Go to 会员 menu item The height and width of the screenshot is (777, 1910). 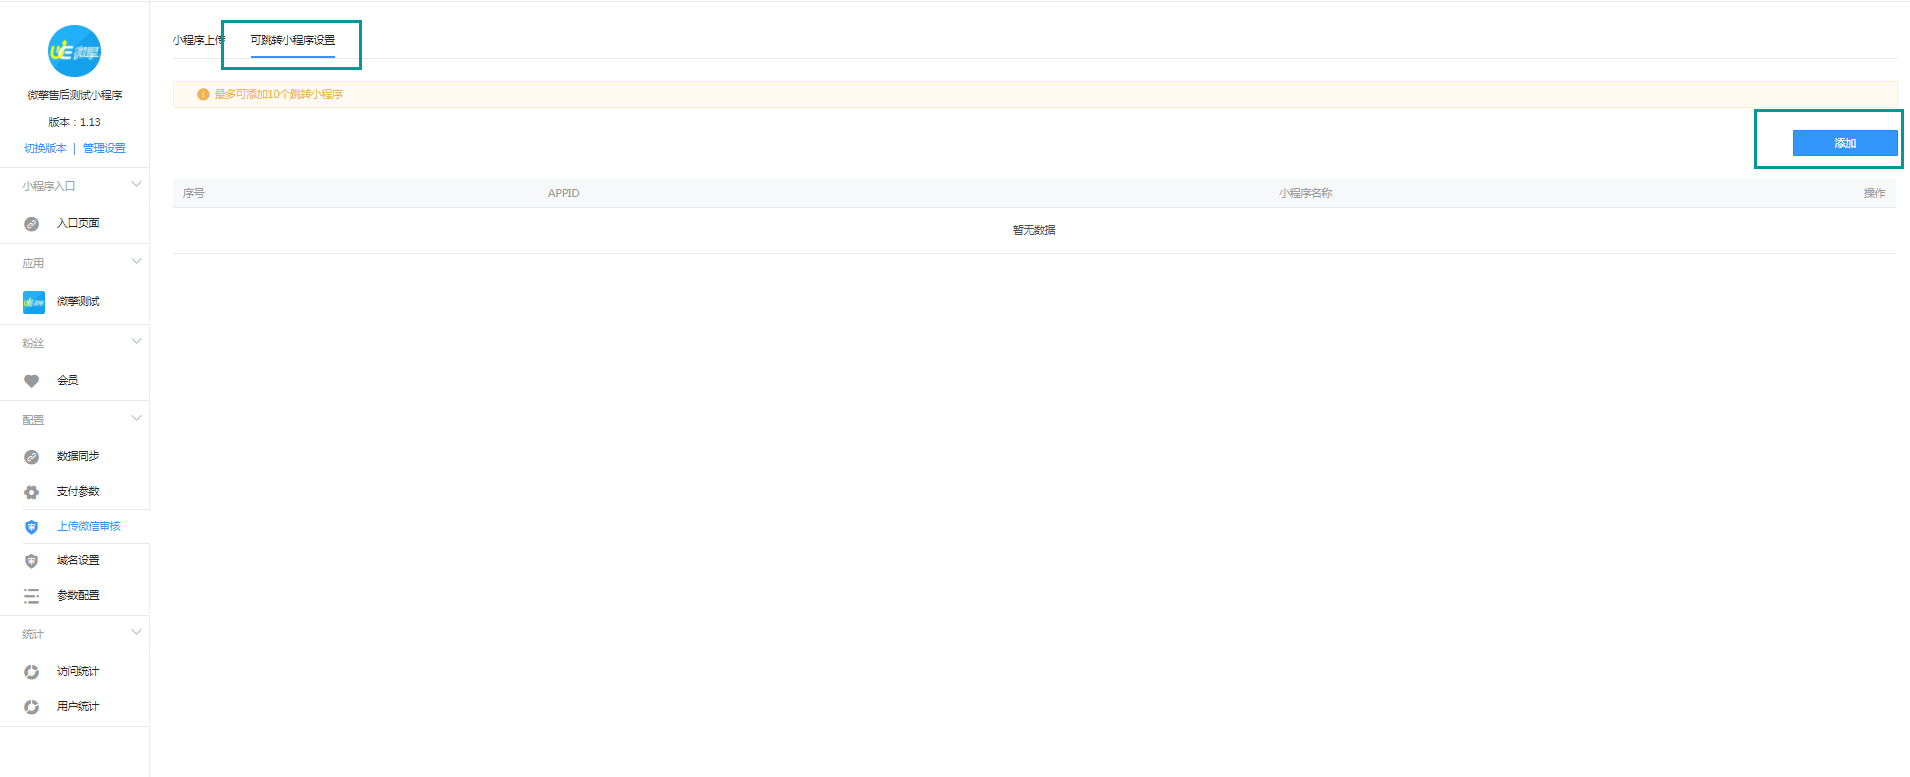point(67,380)
